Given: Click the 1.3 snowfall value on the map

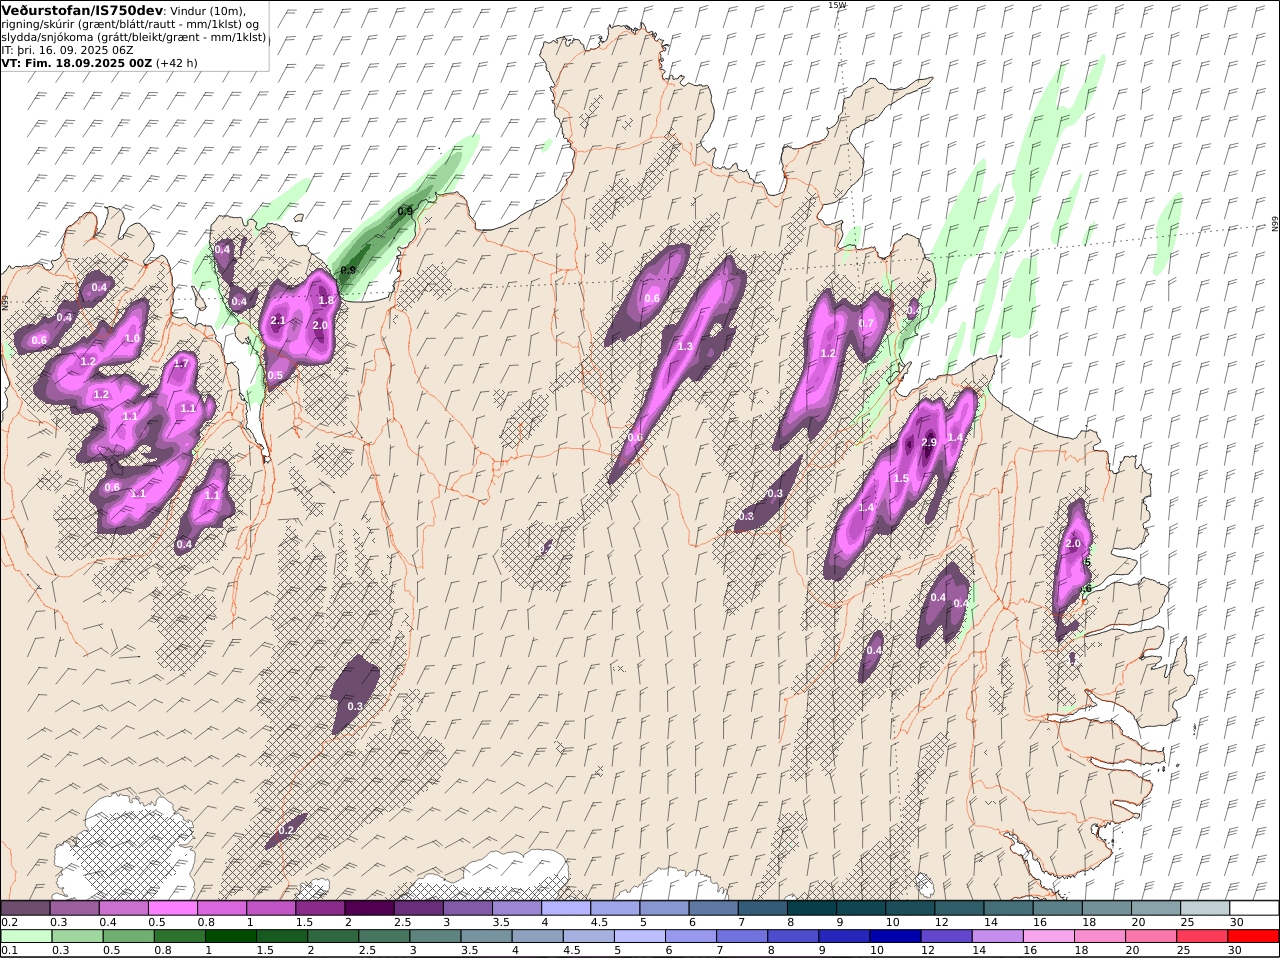Looking at the screenshot, I should 685,347.
